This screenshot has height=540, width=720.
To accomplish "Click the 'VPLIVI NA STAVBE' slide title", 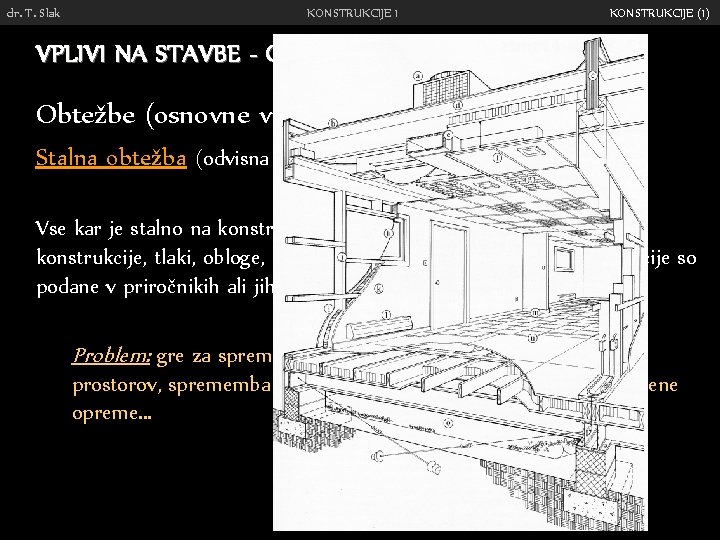I will click(x=138, y=54).
